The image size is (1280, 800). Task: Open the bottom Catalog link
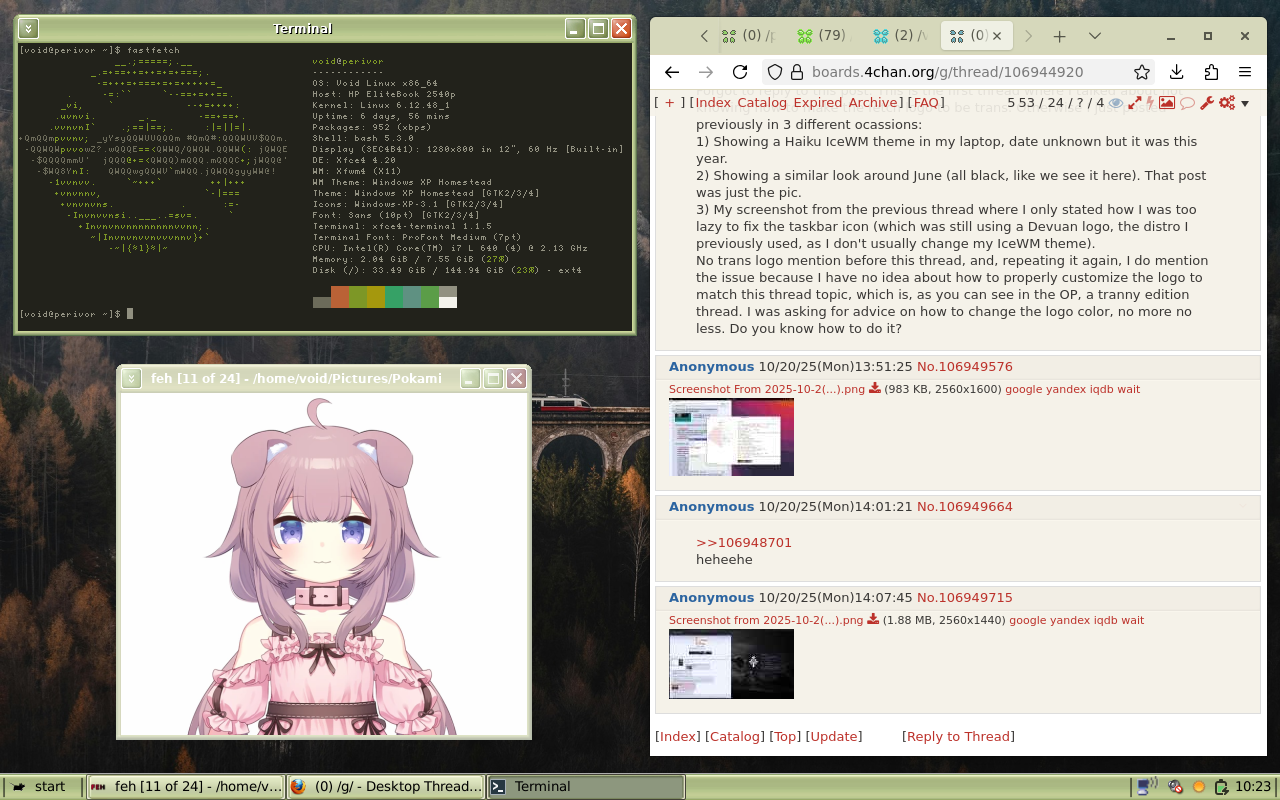[x=735, y=736]
